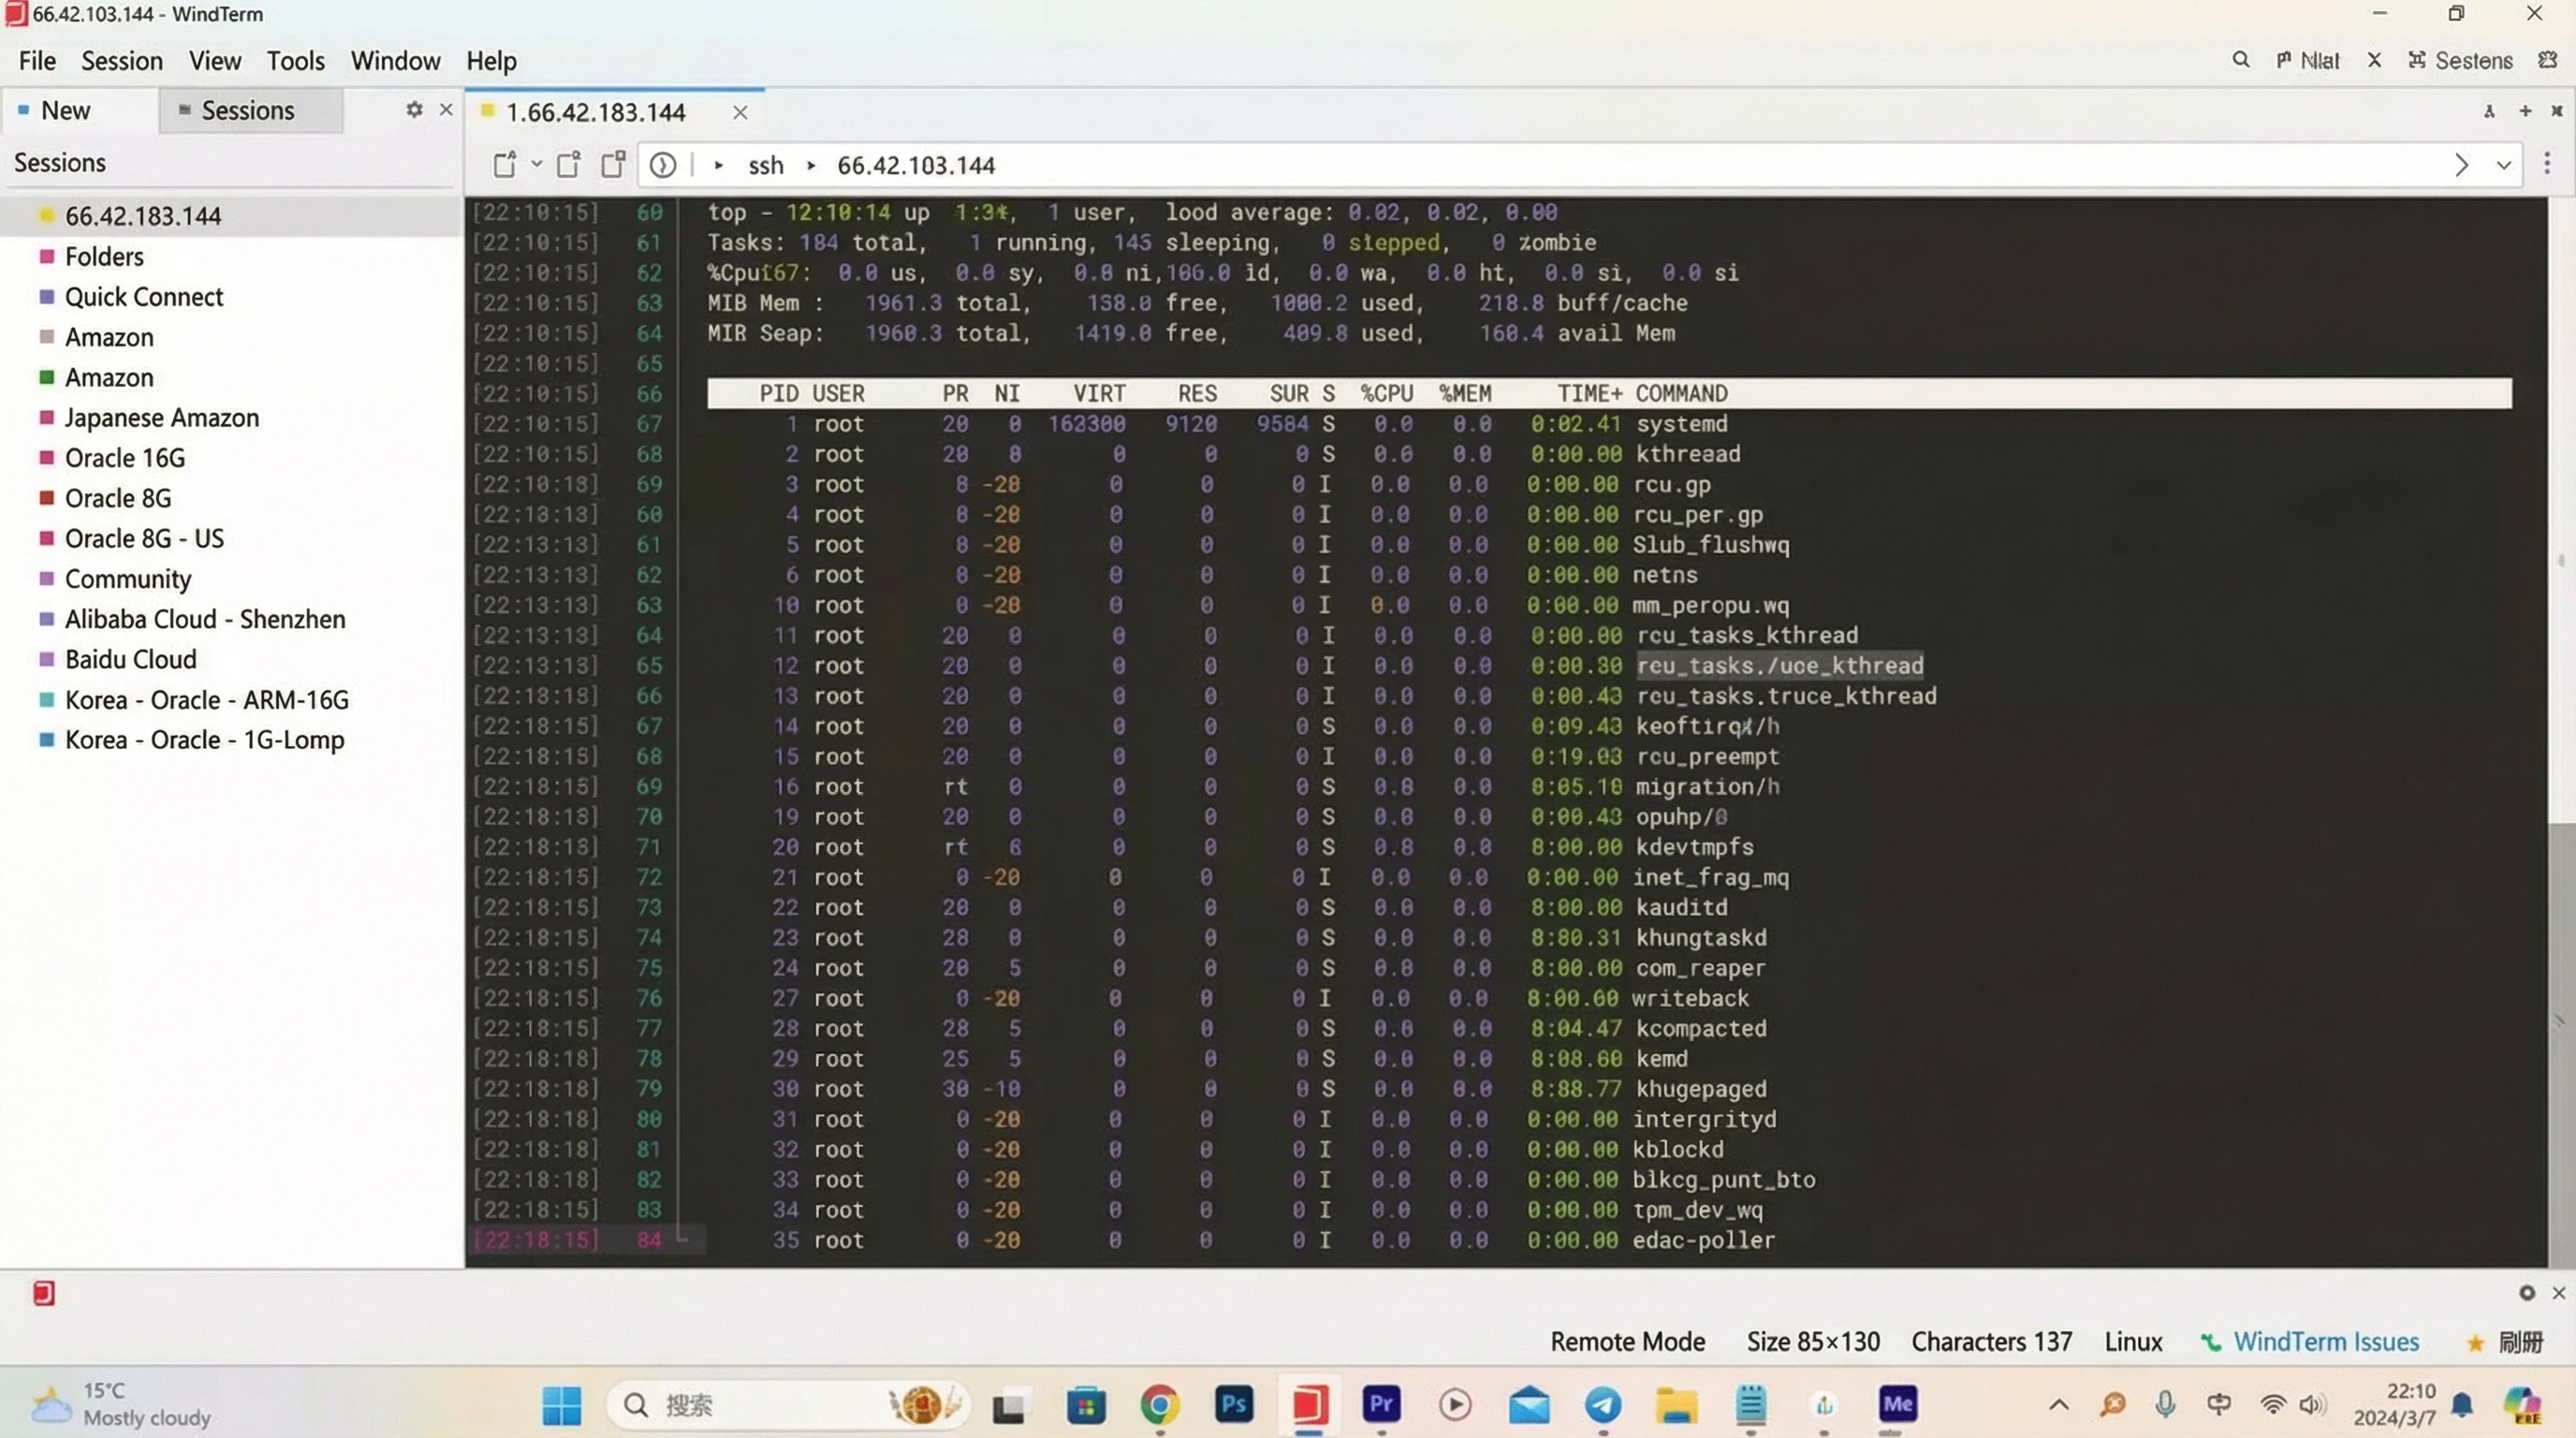The height and width of the screenshot is (1438, 2576).
Task: Toggle the recording dot above the status bar
Action: coord(2527,1292)
